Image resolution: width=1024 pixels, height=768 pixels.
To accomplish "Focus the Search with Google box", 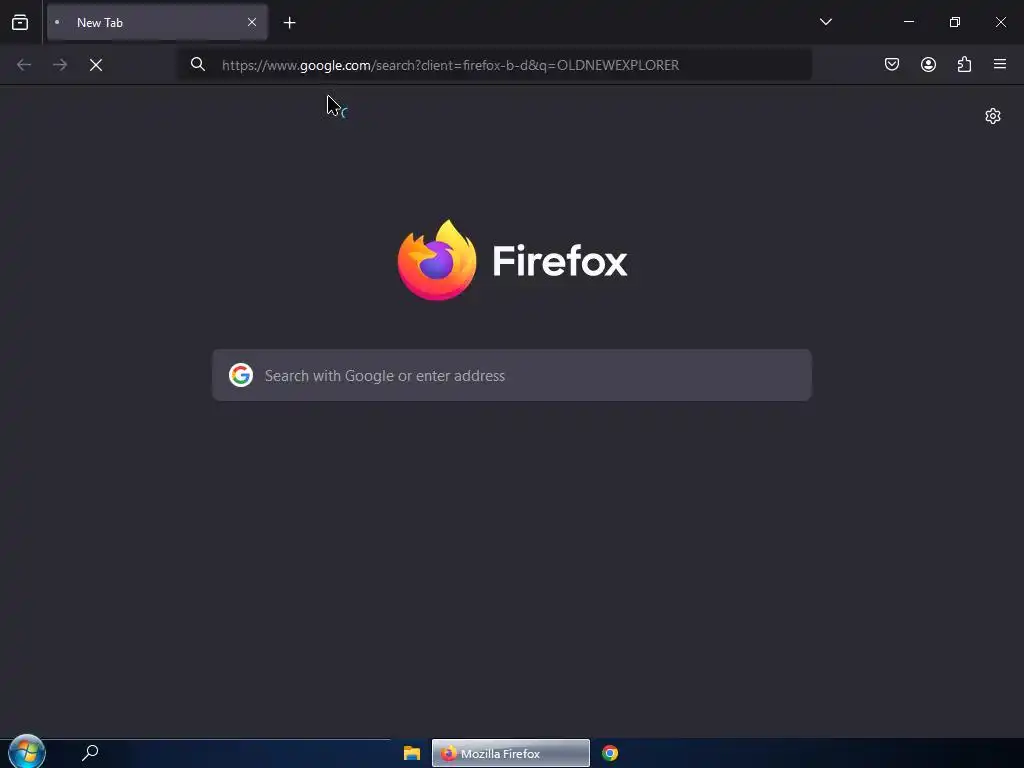I will click(512, 375).
